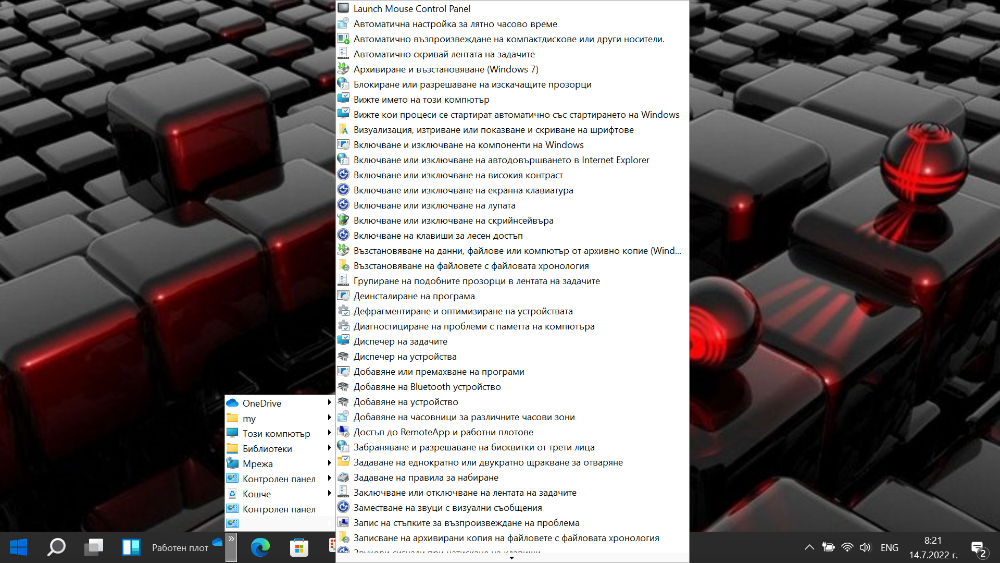
Task: Open Записване на архивирани копия на файловете
Action: pos(513,538)
